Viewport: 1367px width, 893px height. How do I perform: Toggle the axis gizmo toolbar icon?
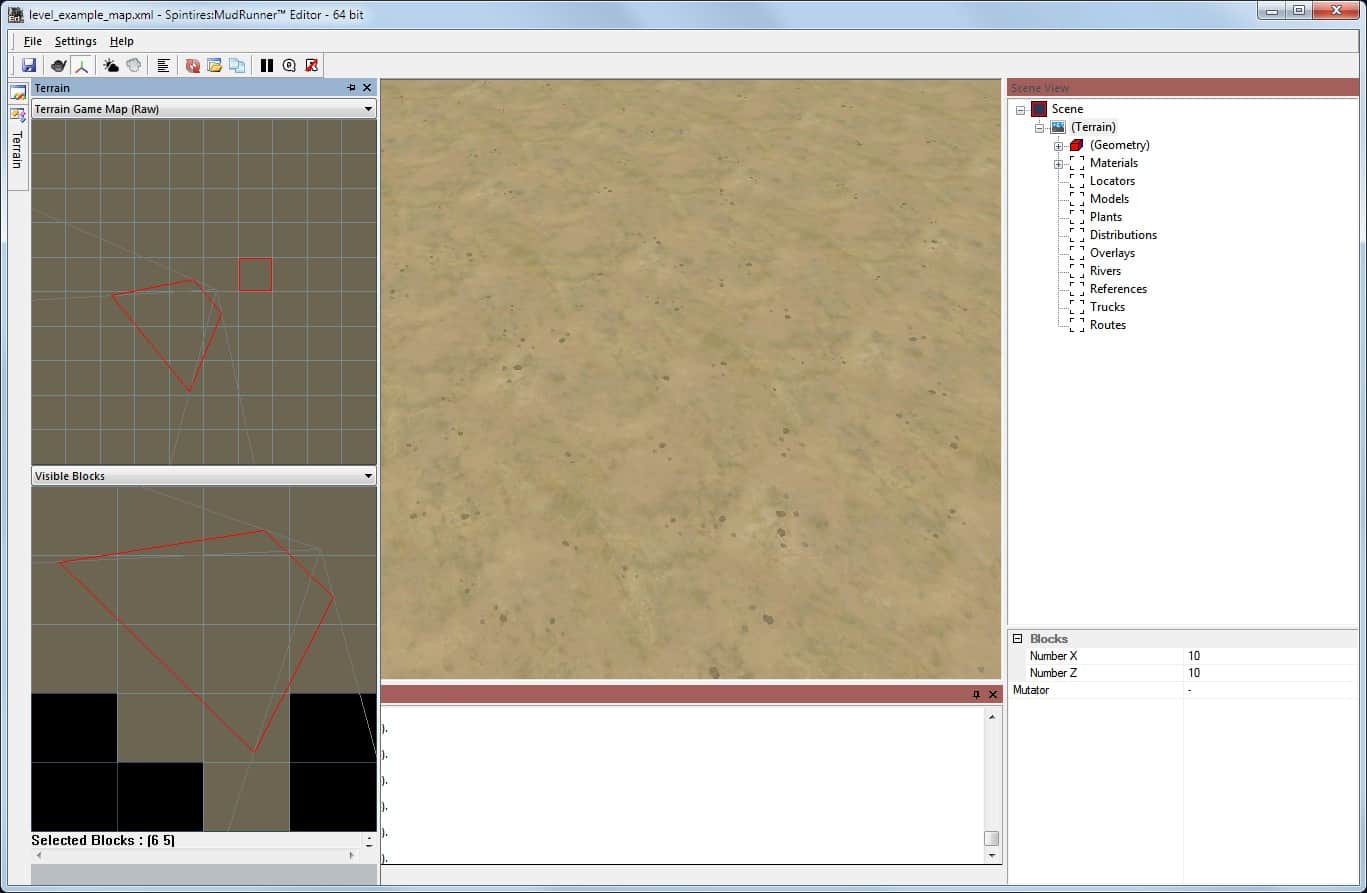click(x=81, y=65)
